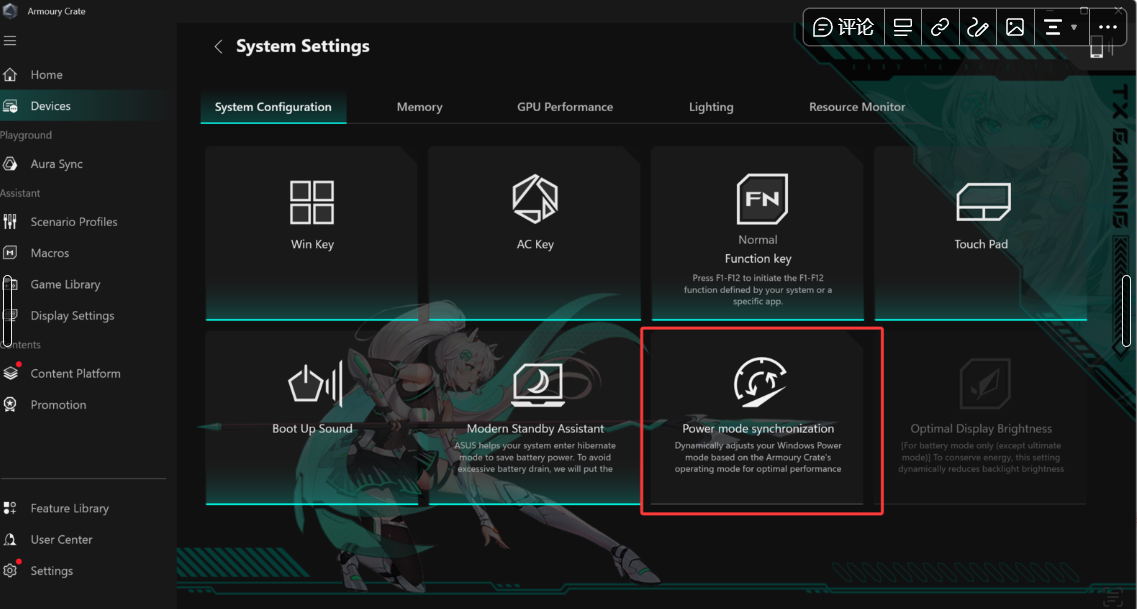Click the User Center bell icon
1137x609 pixels.
pos(9,539)
